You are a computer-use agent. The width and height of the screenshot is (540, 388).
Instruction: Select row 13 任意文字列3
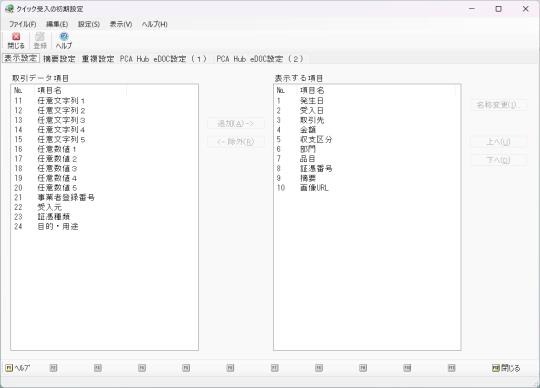104,120
